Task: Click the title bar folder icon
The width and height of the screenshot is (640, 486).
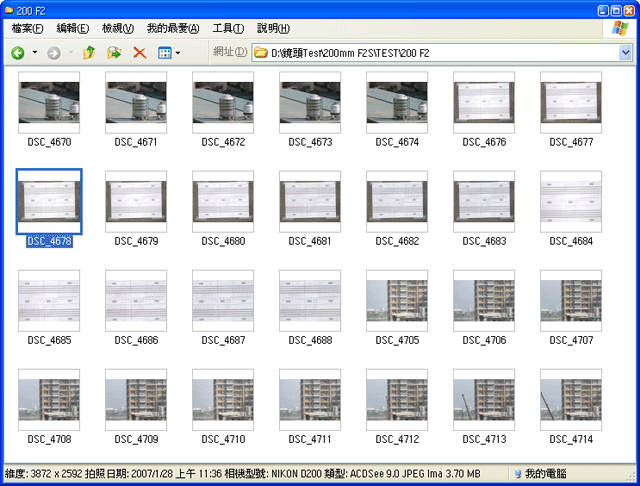Action: point(9,10)
